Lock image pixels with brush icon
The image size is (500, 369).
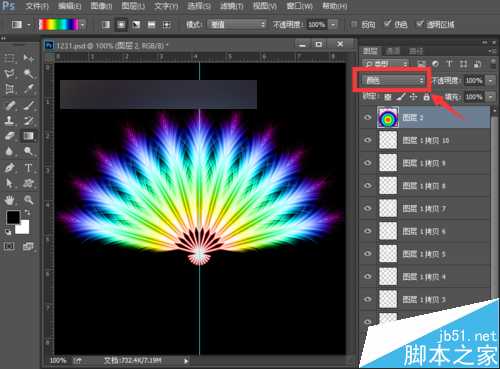[x=401, y=97]
